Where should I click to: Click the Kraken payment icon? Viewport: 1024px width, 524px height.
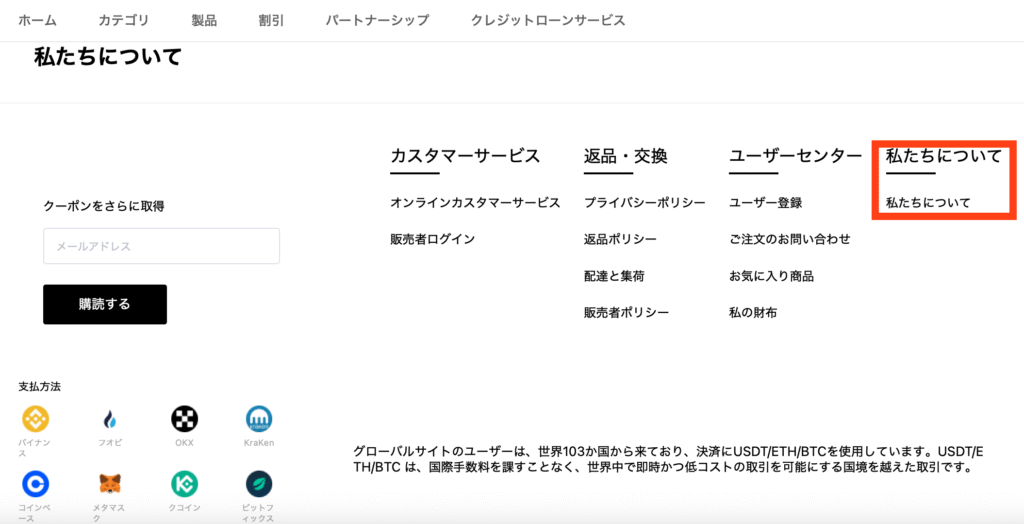pyautogui.click(x=259, y=418)
